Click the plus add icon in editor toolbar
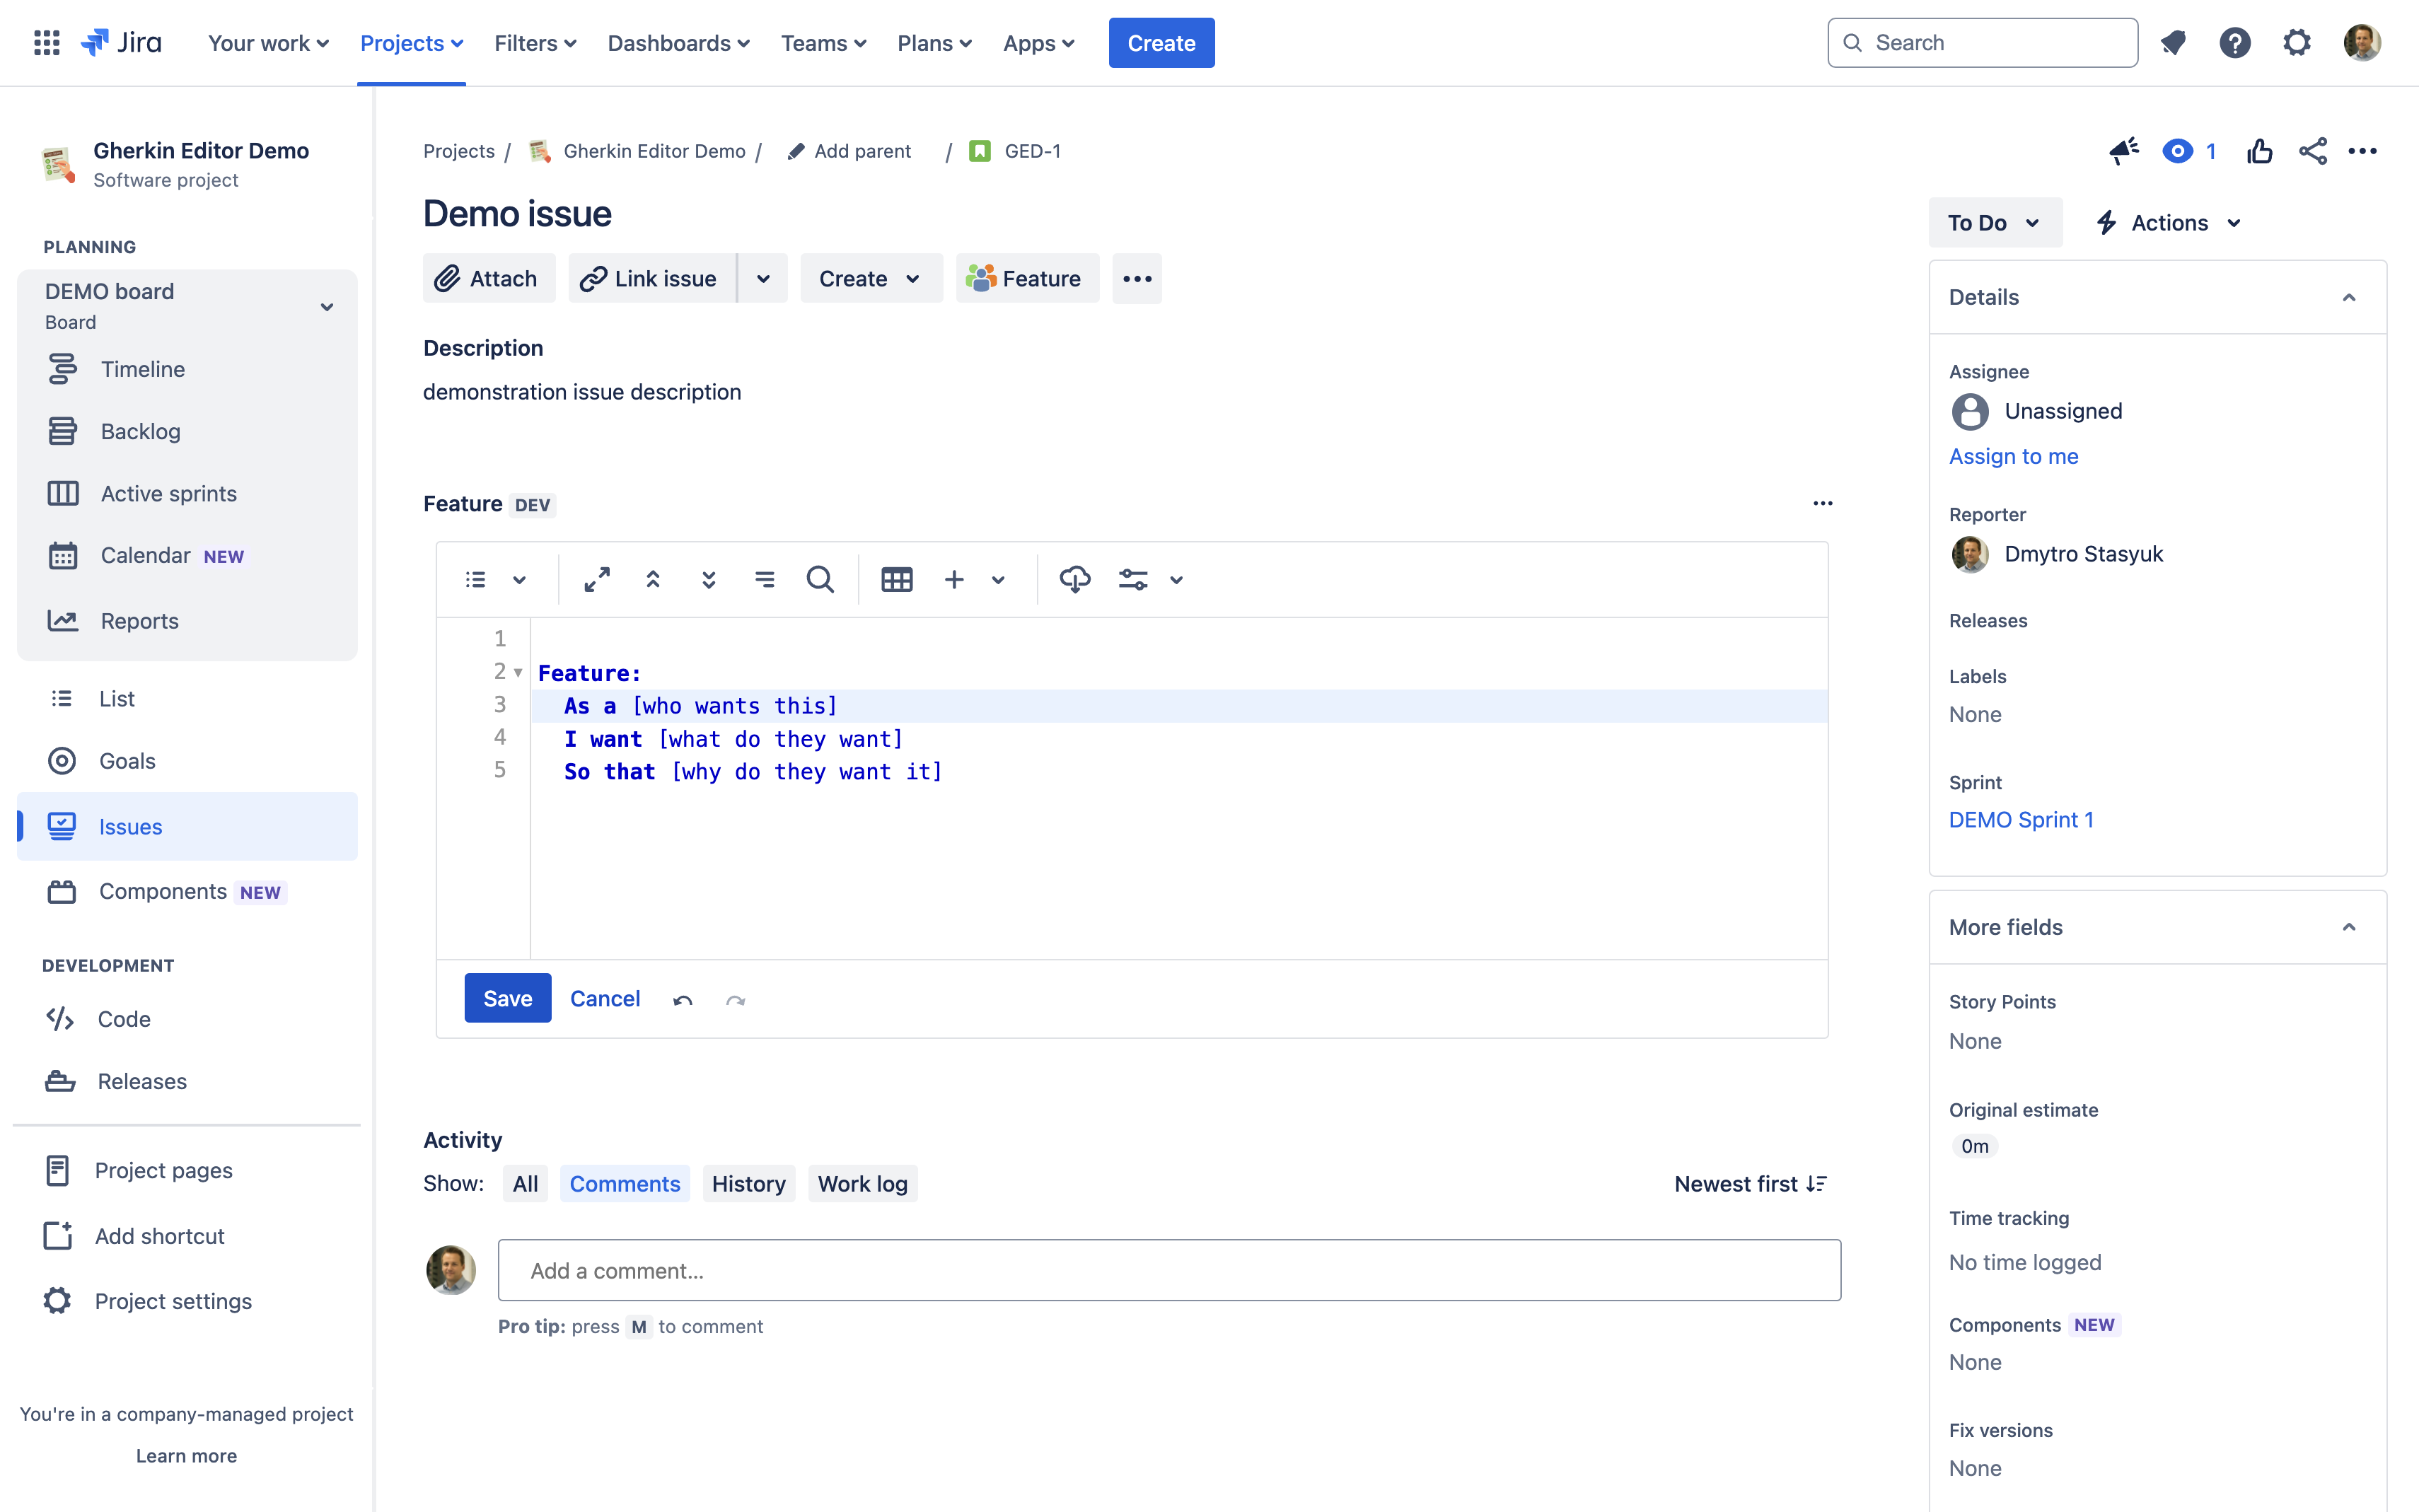This screenshot has width=2419, height=1512. point(954,579)
